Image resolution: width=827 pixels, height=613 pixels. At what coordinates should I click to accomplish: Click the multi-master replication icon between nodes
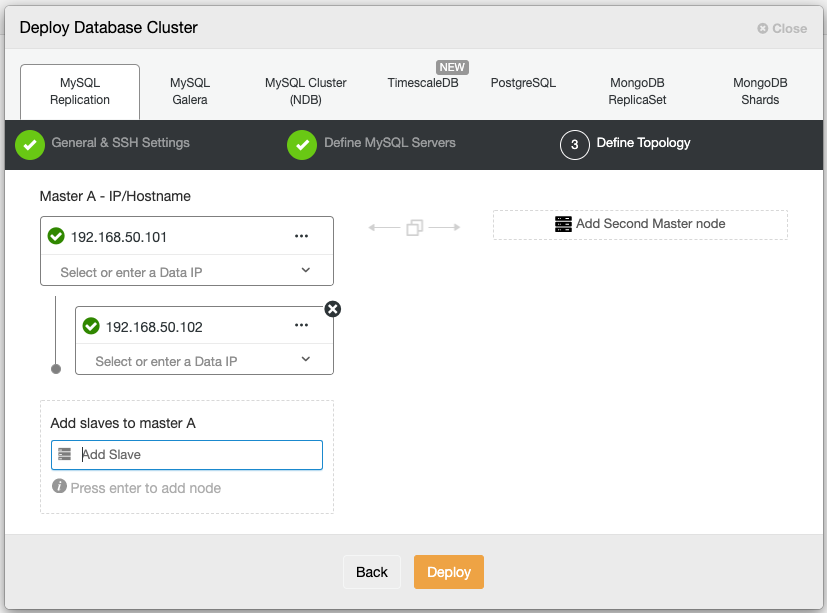click(415, 227)
